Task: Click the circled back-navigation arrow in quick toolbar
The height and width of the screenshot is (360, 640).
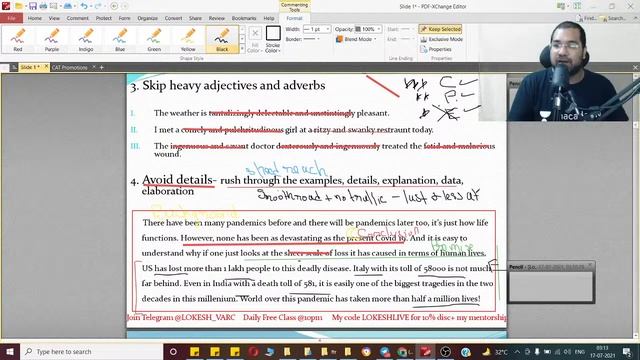Action: coord(114,6)
